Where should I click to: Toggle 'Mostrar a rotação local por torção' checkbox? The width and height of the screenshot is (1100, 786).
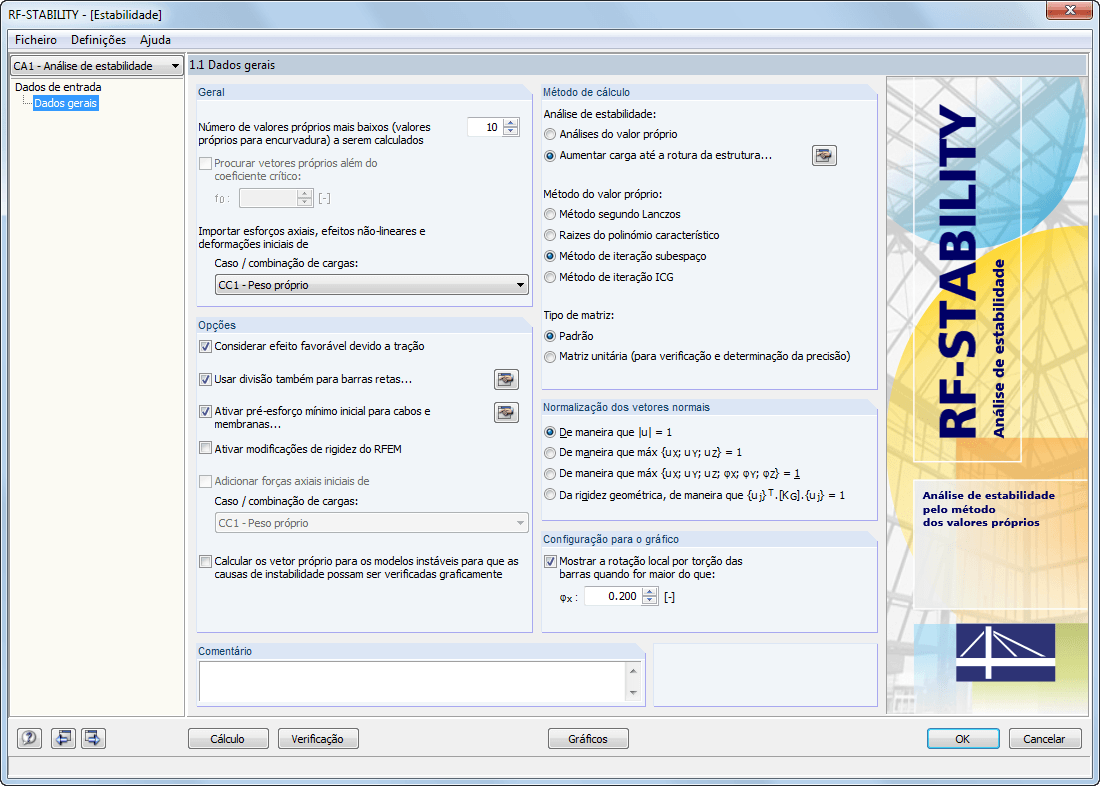(551, 561)
